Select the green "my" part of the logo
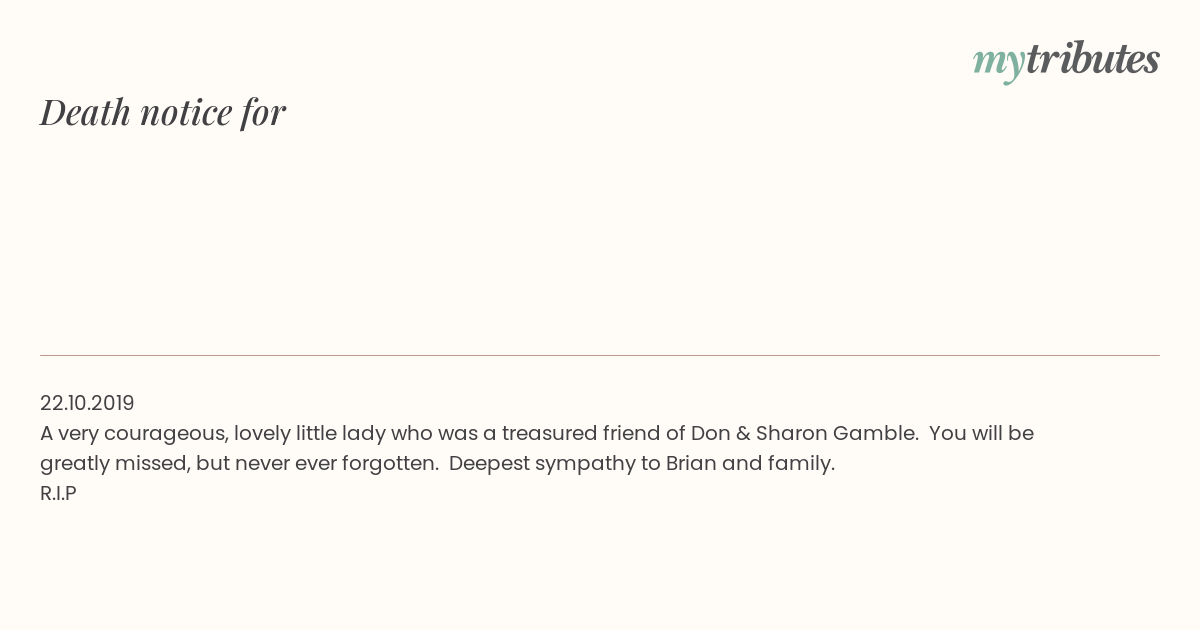1200x630 pixels. pos(999,64)
